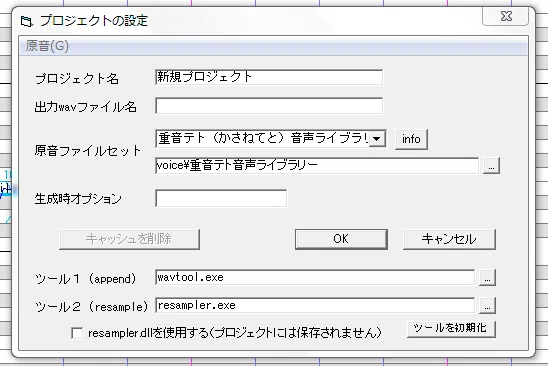
Task: Enable the resampler.dll checkbox
Action: 77,333
